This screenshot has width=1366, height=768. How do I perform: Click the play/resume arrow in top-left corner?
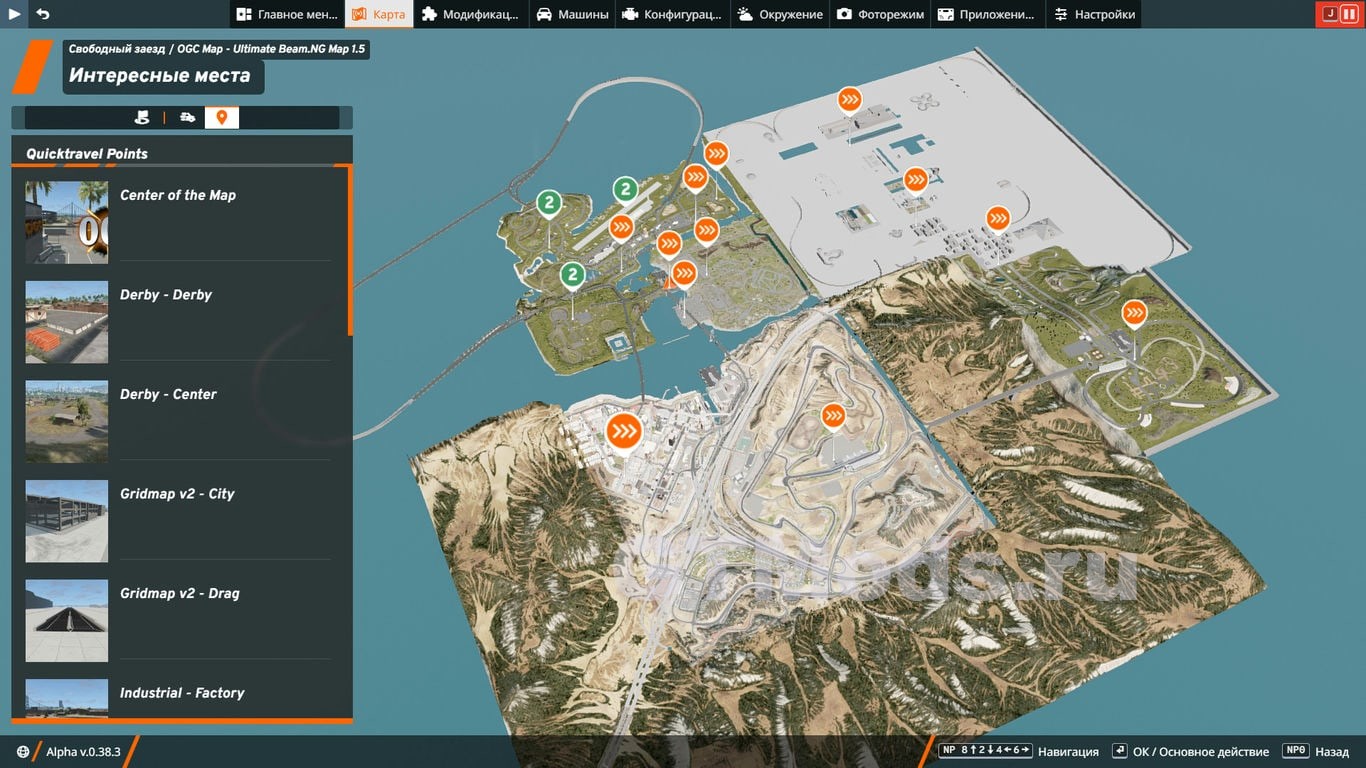[x=15, y=14]
